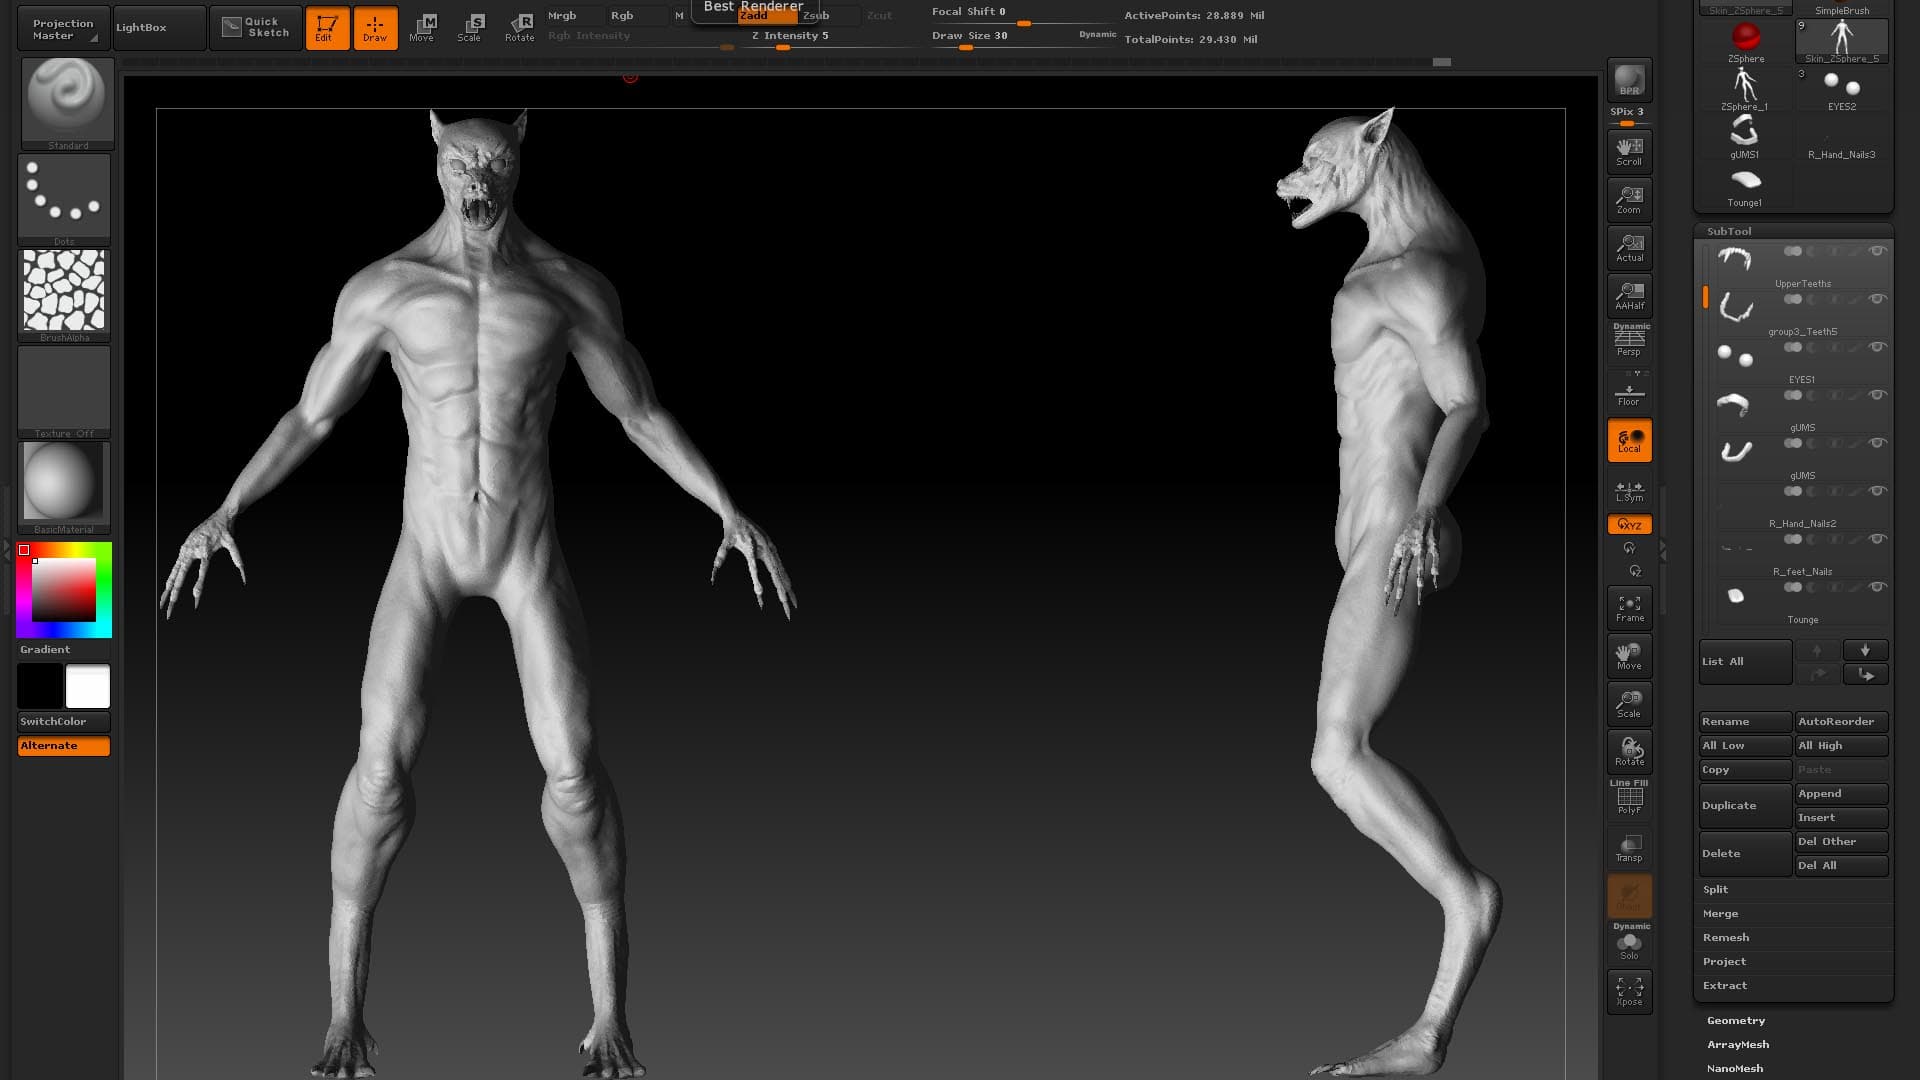Click the Xpose explode view icon
Viewport: 1920px width, 1080px height.
[x=1629, y=992]
